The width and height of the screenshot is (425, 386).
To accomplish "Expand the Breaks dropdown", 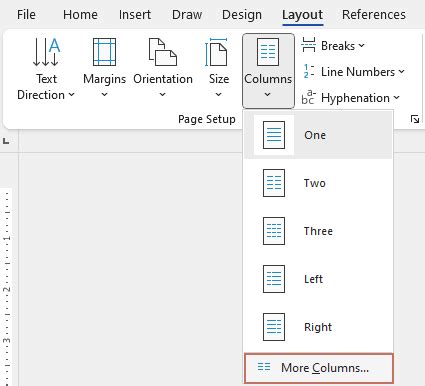I will pyautogui.click(x=333, y=46).
